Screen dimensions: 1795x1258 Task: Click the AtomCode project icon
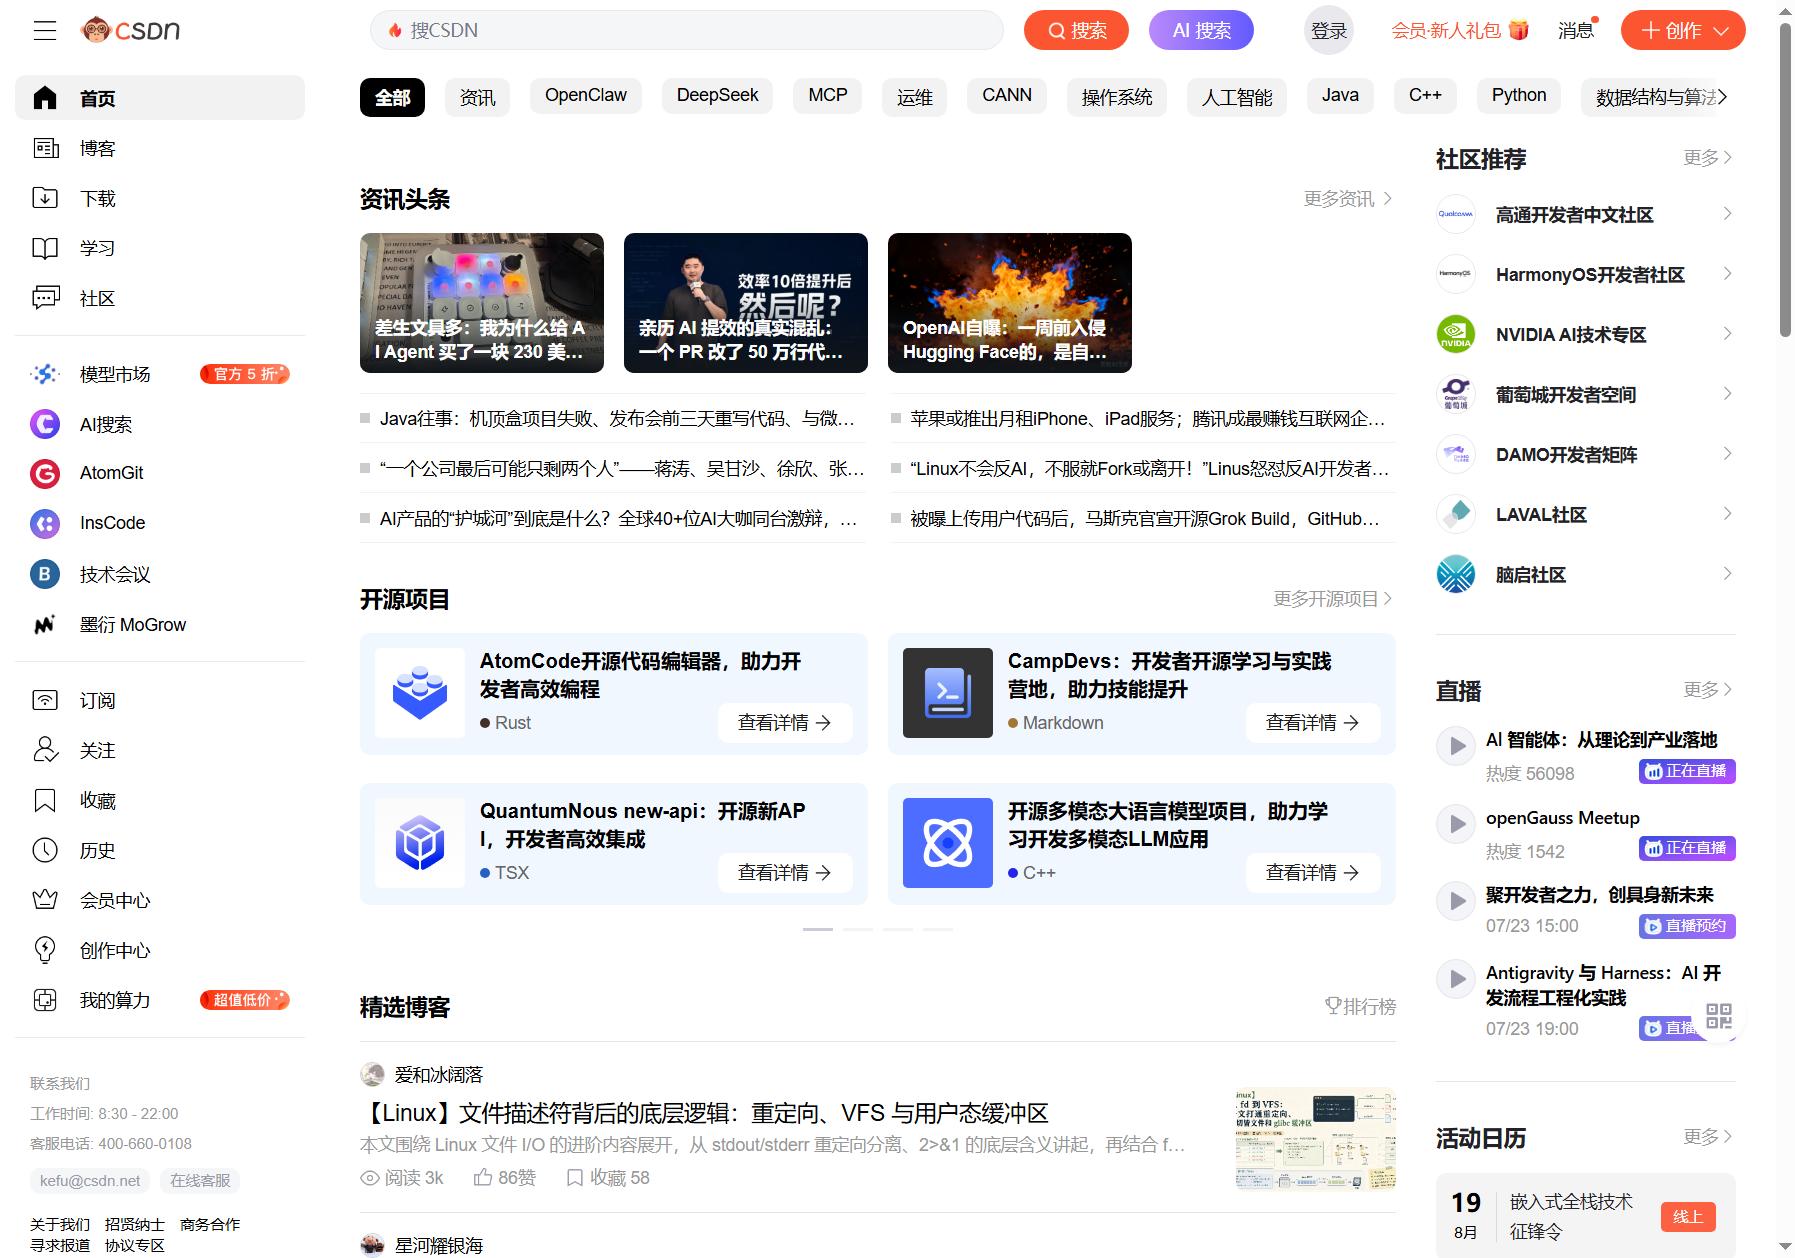420,693
